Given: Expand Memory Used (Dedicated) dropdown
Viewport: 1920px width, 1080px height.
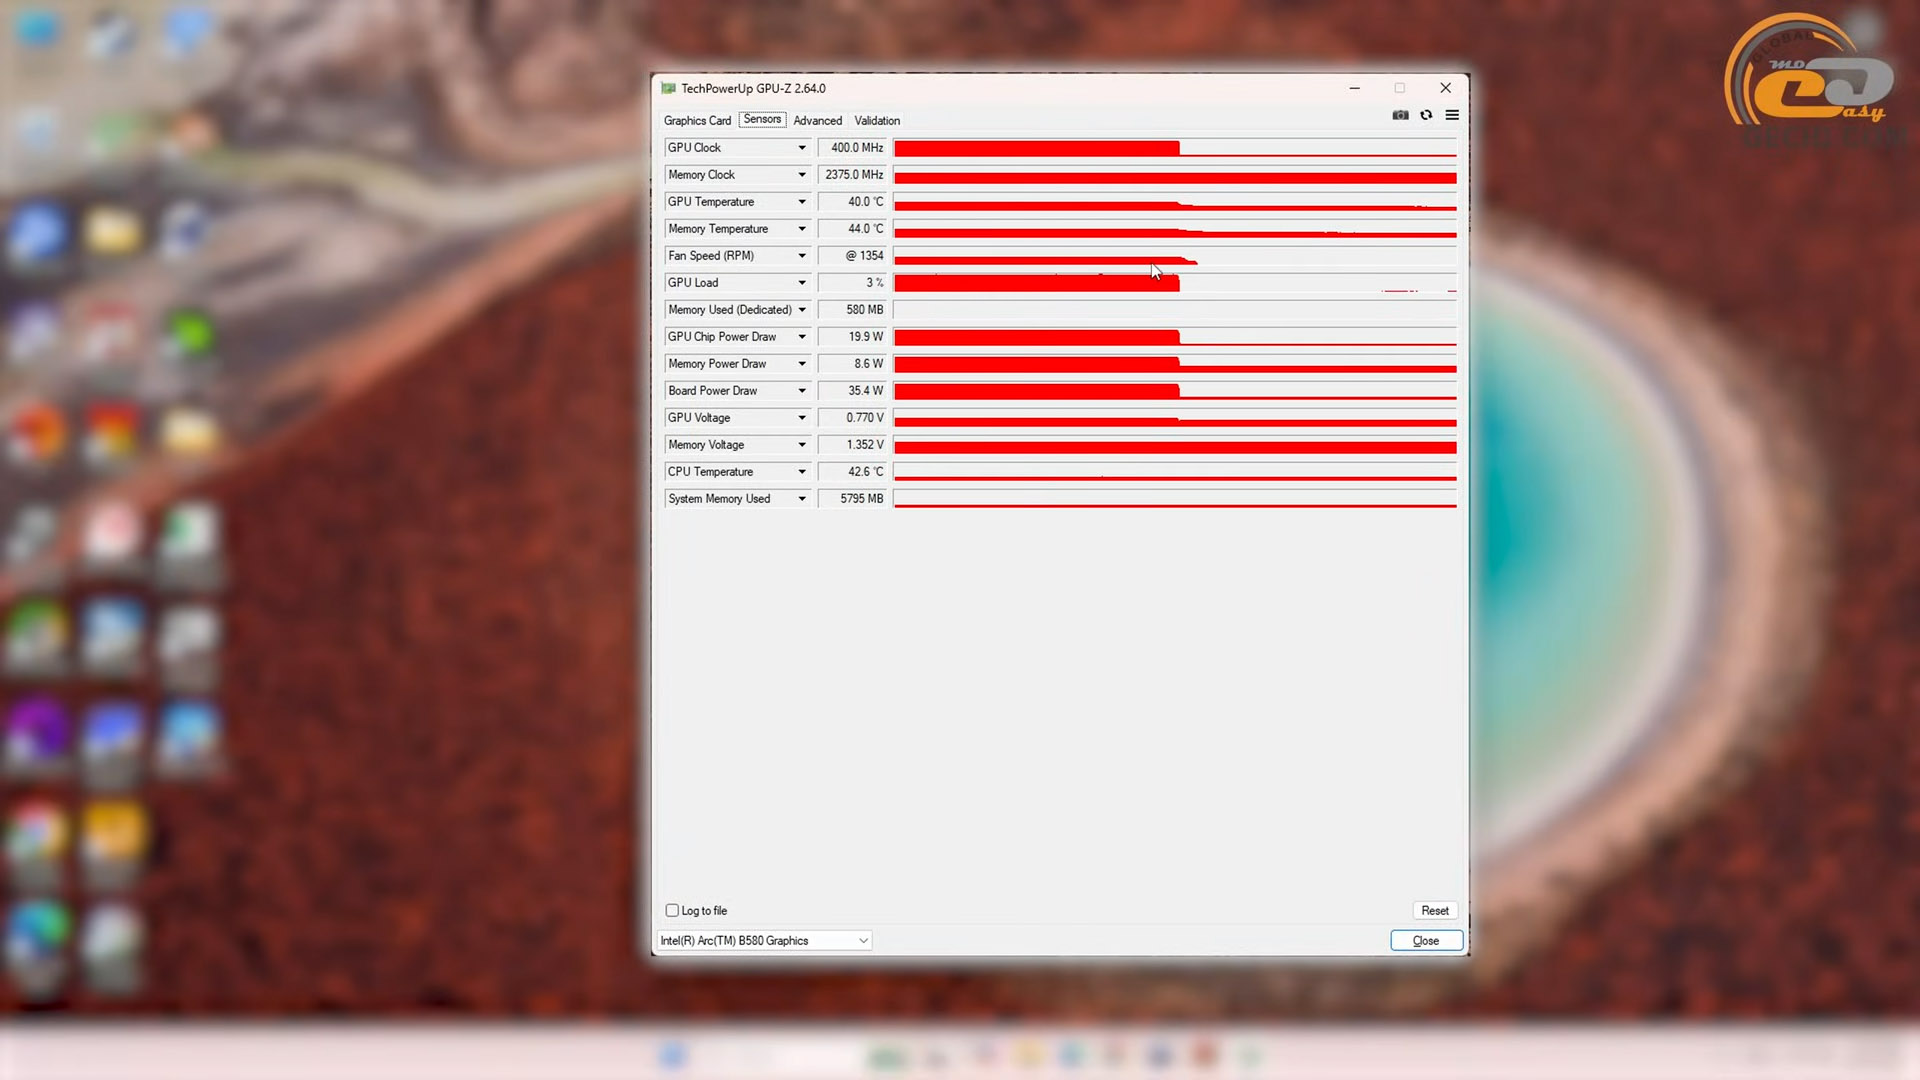Looking at the screenshot, I should click(x=801, y=310).
